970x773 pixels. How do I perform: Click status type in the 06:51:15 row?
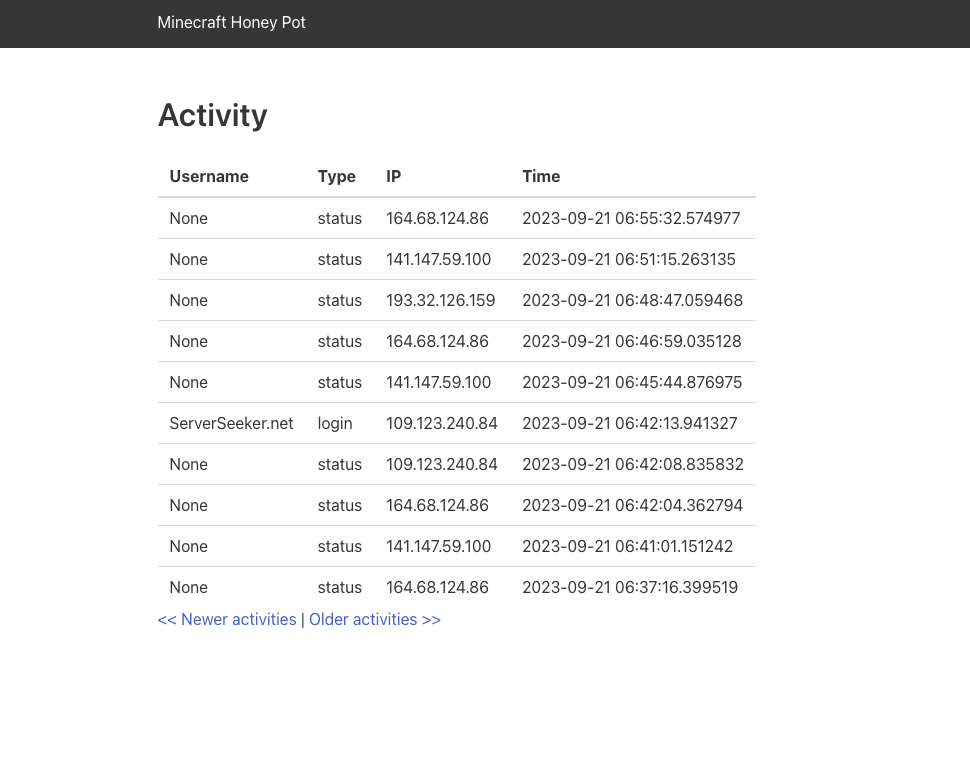click(340, 259)
